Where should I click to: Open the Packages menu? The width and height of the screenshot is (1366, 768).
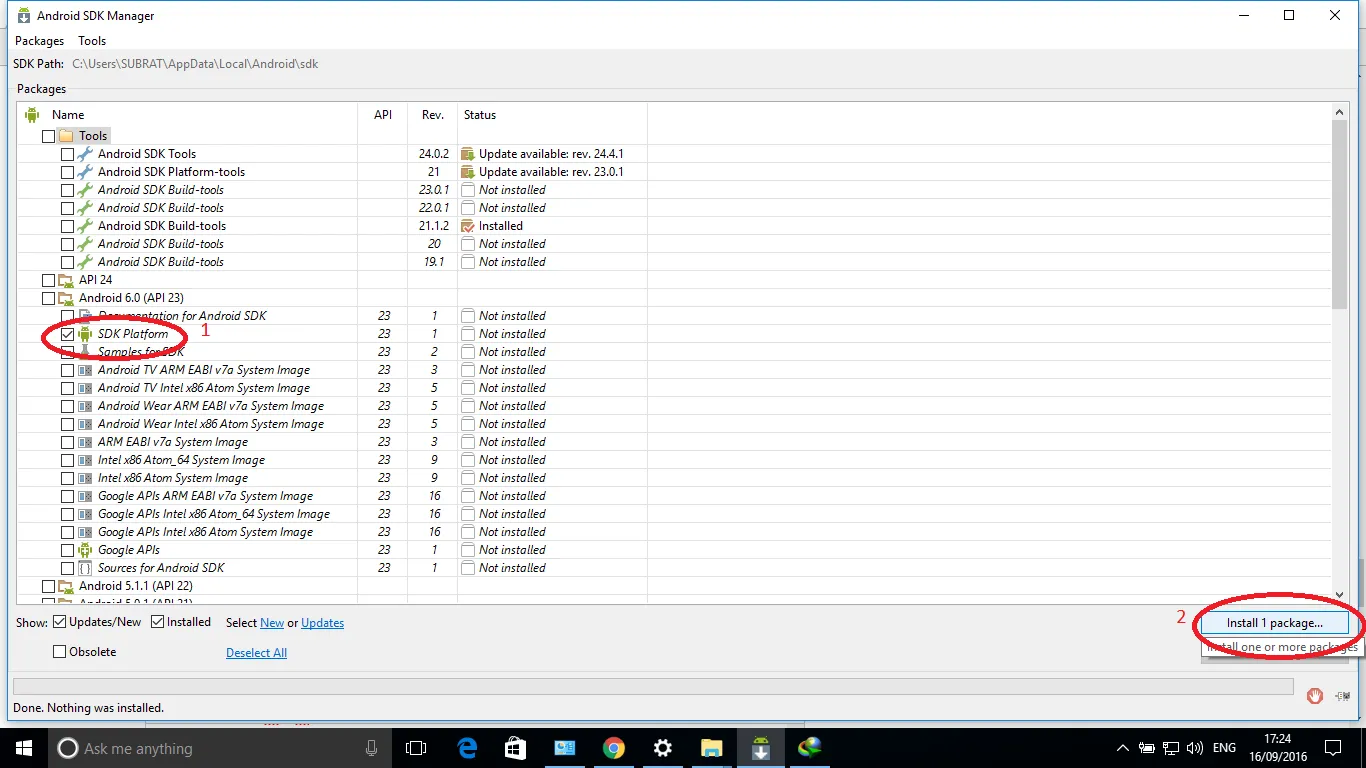pos(39,41)
